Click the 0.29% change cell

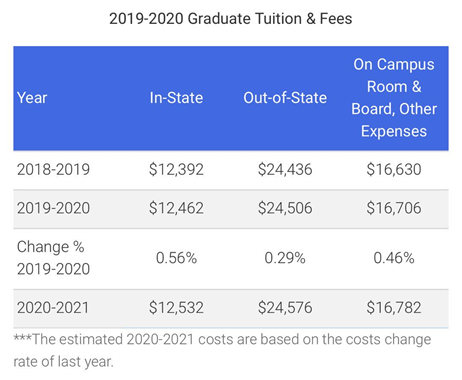(285, 258)
